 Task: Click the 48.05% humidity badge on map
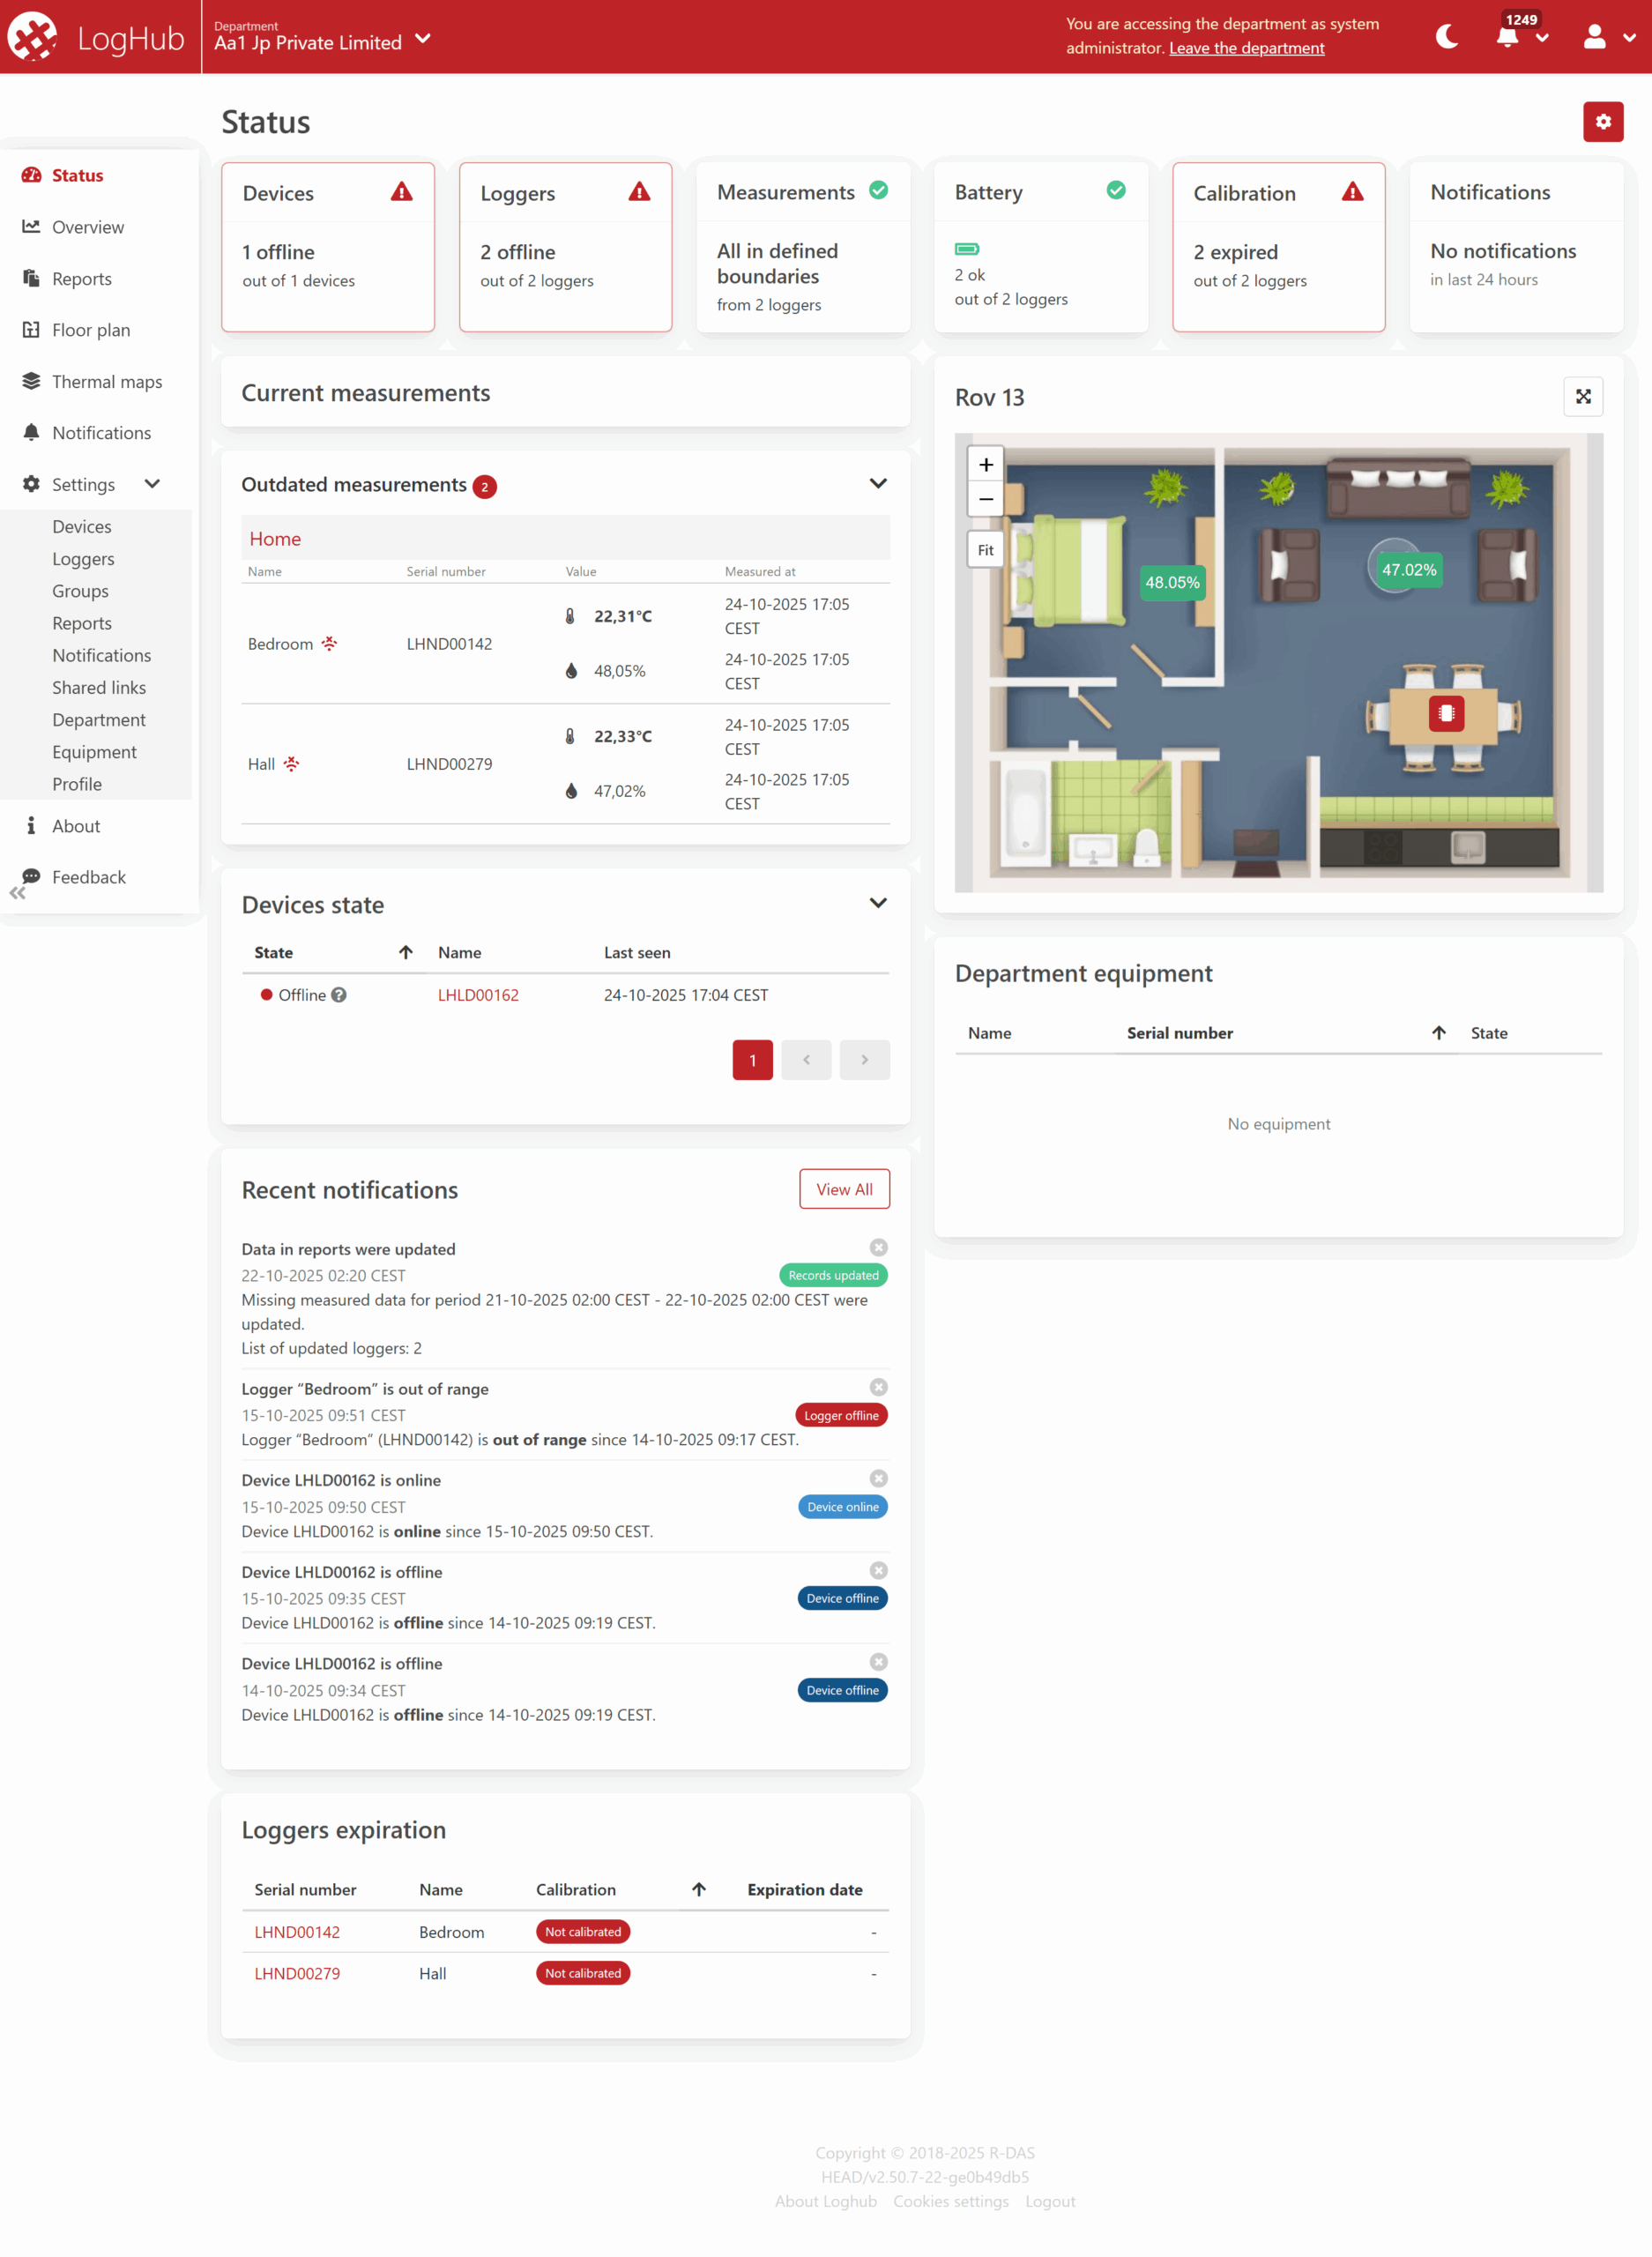[1171, 583]
